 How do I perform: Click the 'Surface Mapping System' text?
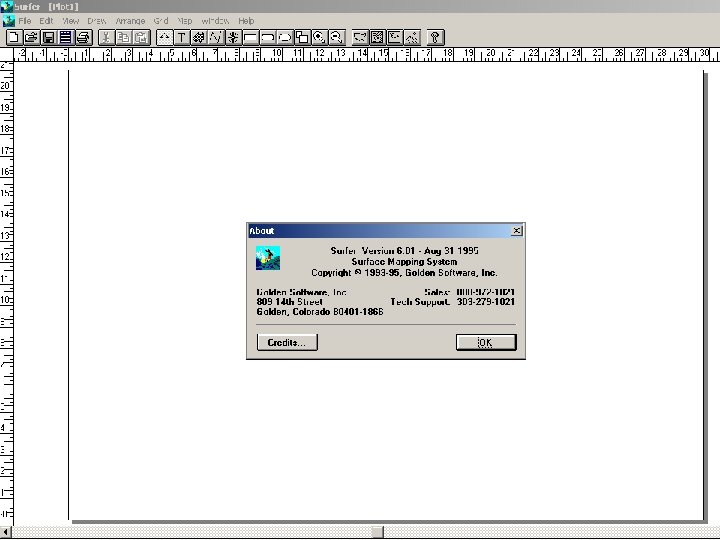click(404, 262)
